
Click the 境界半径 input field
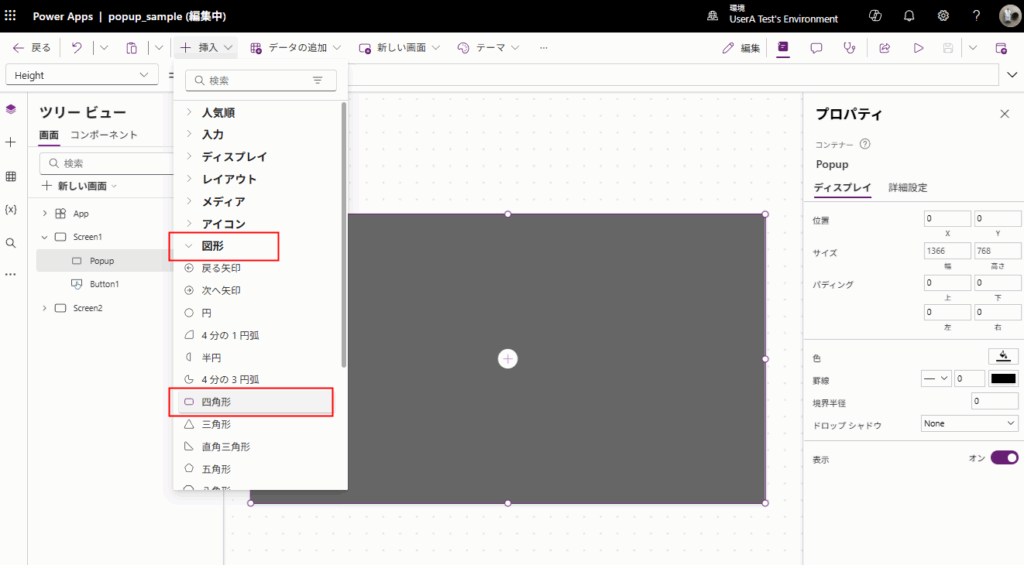coord(995,401)
